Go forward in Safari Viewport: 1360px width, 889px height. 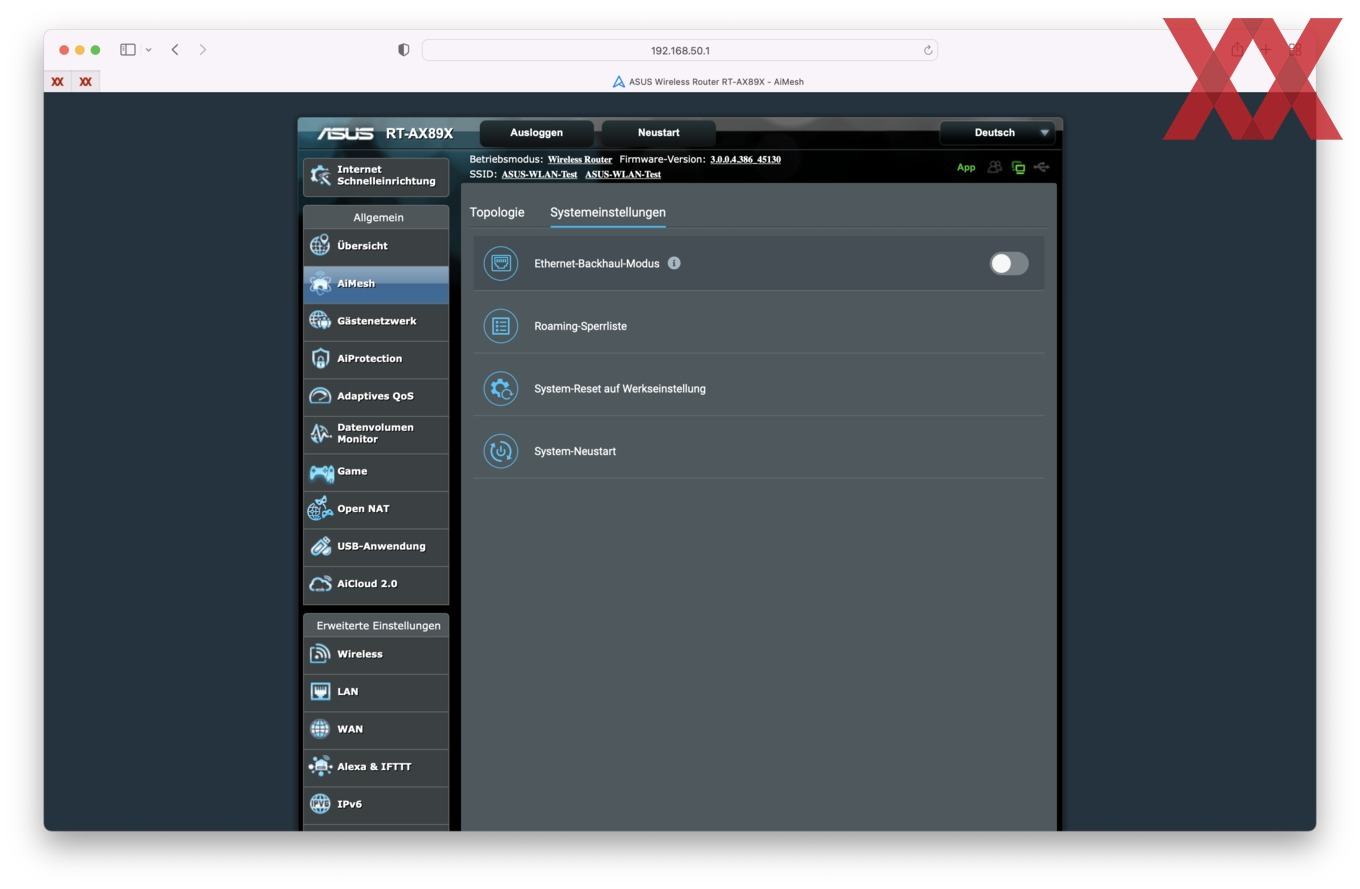coord(203,50)
